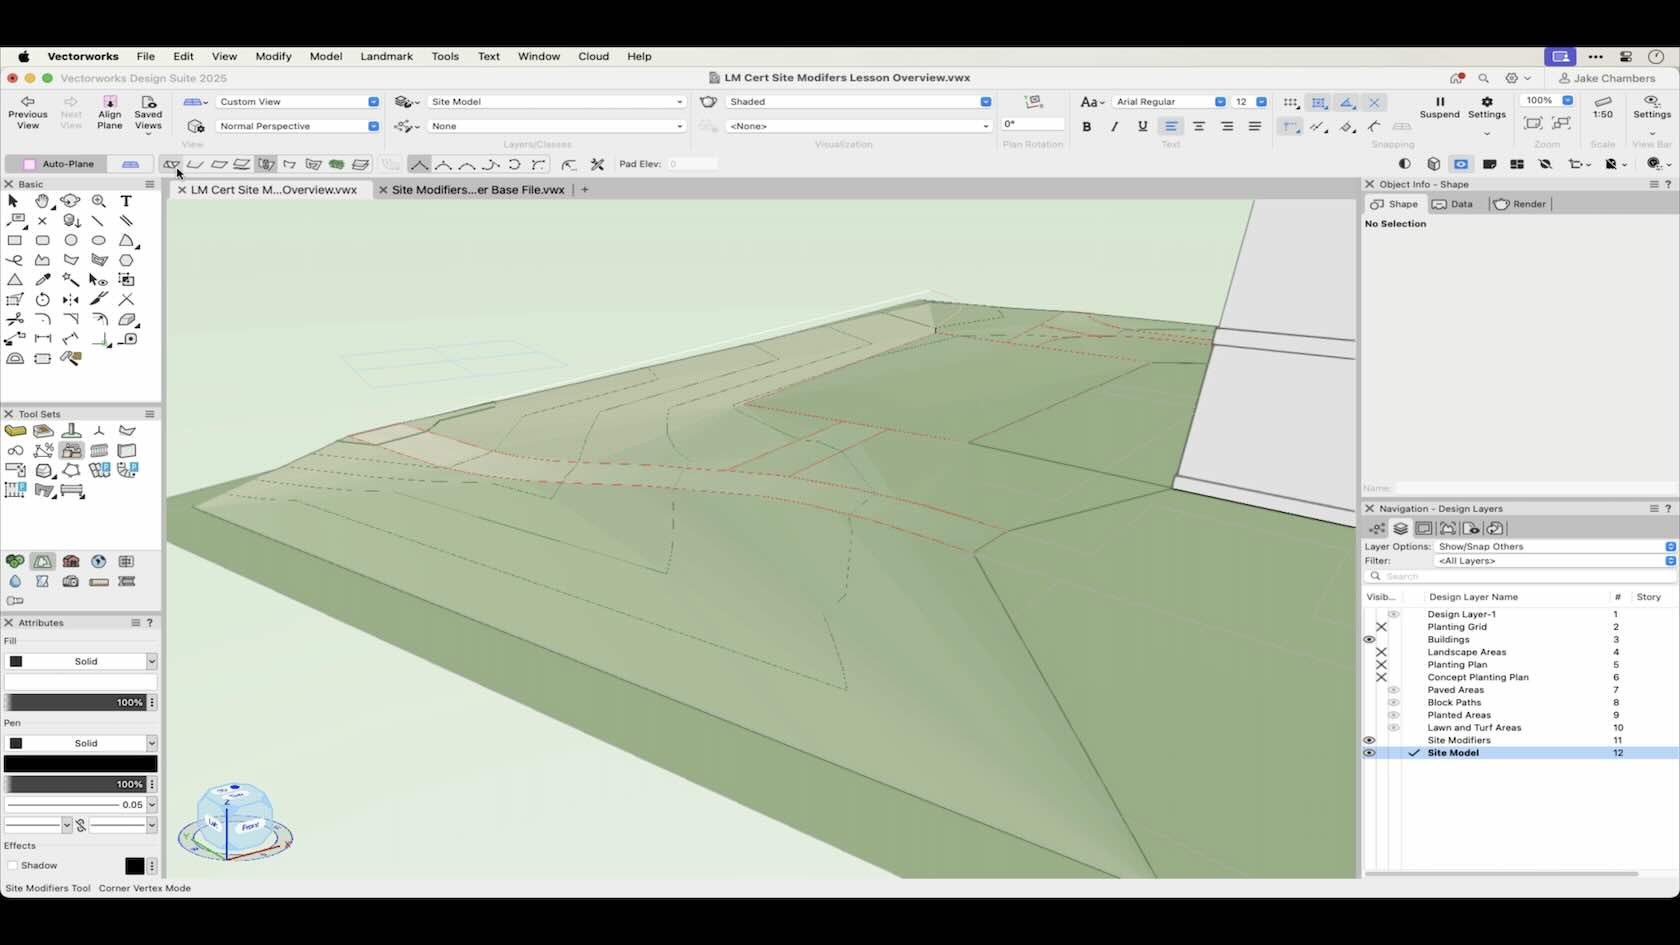Switch to the Site Modifiers Base File tab

click(473, 190)
